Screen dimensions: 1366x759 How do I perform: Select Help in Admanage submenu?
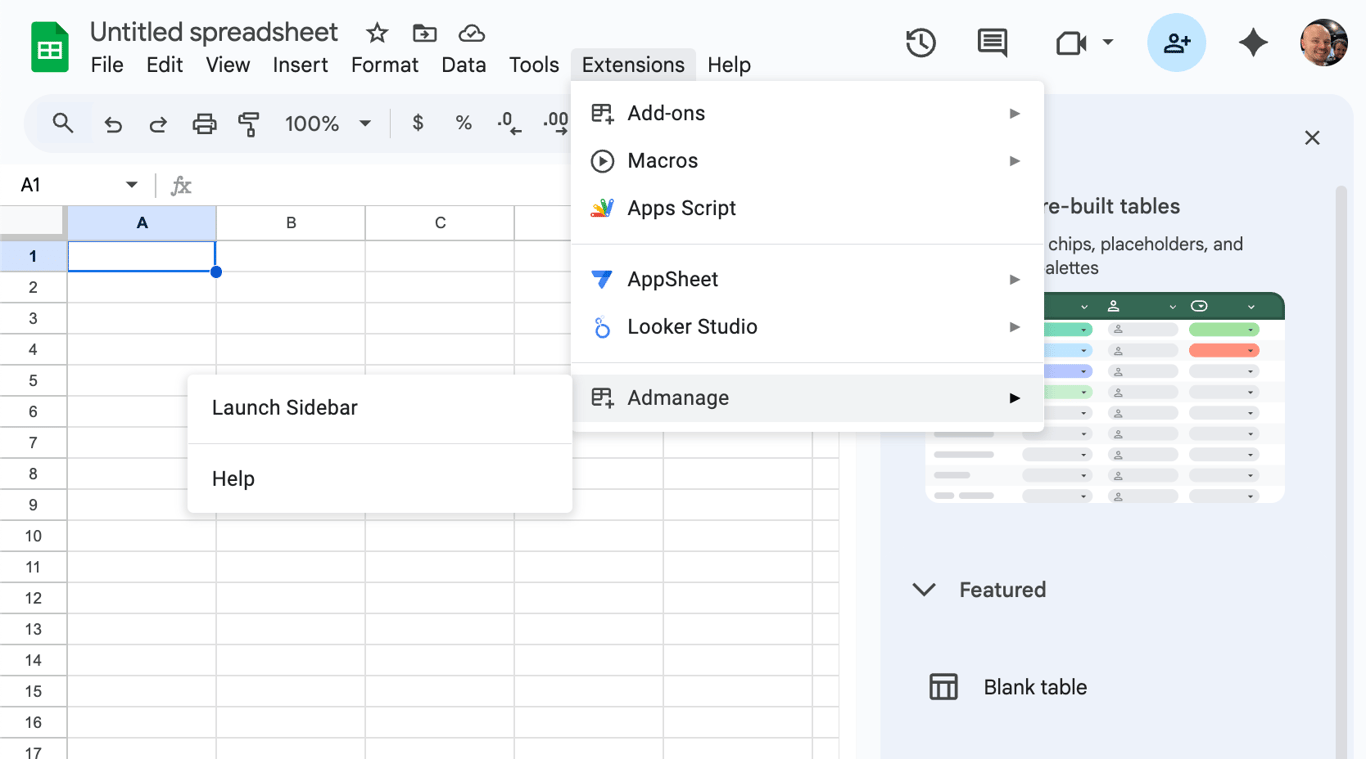coord(380,479)
